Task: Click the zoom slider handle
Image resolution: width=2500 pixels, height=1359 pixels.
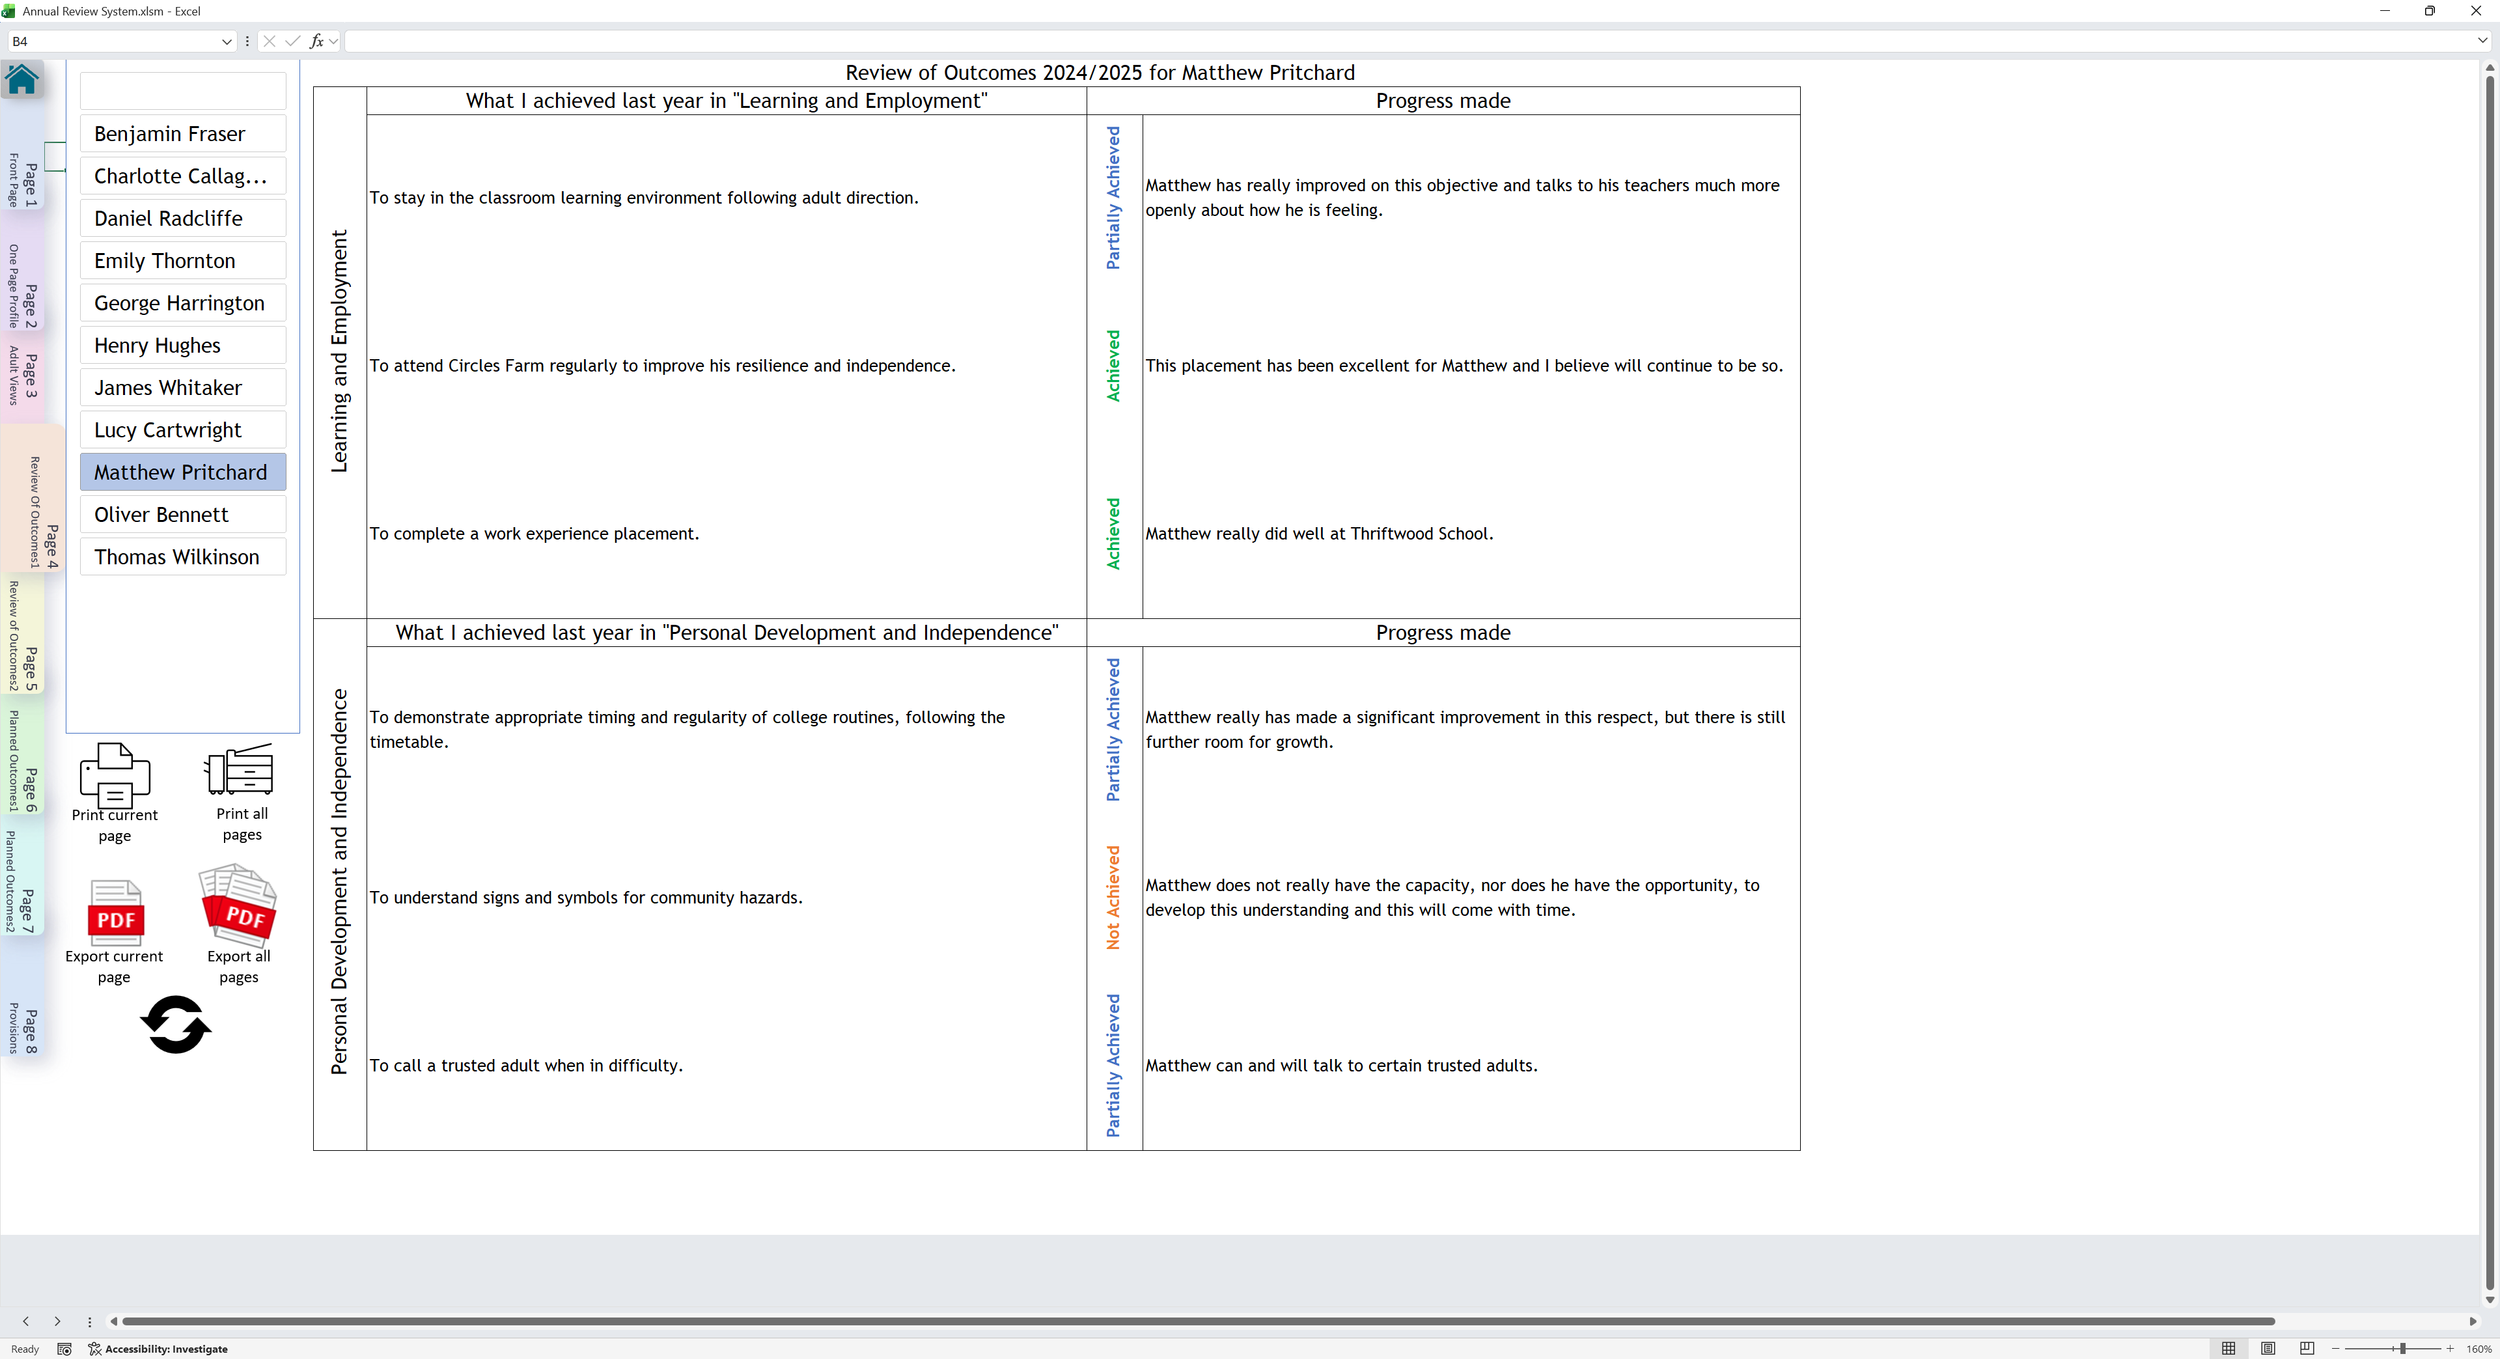Action: (2402, 1349)
